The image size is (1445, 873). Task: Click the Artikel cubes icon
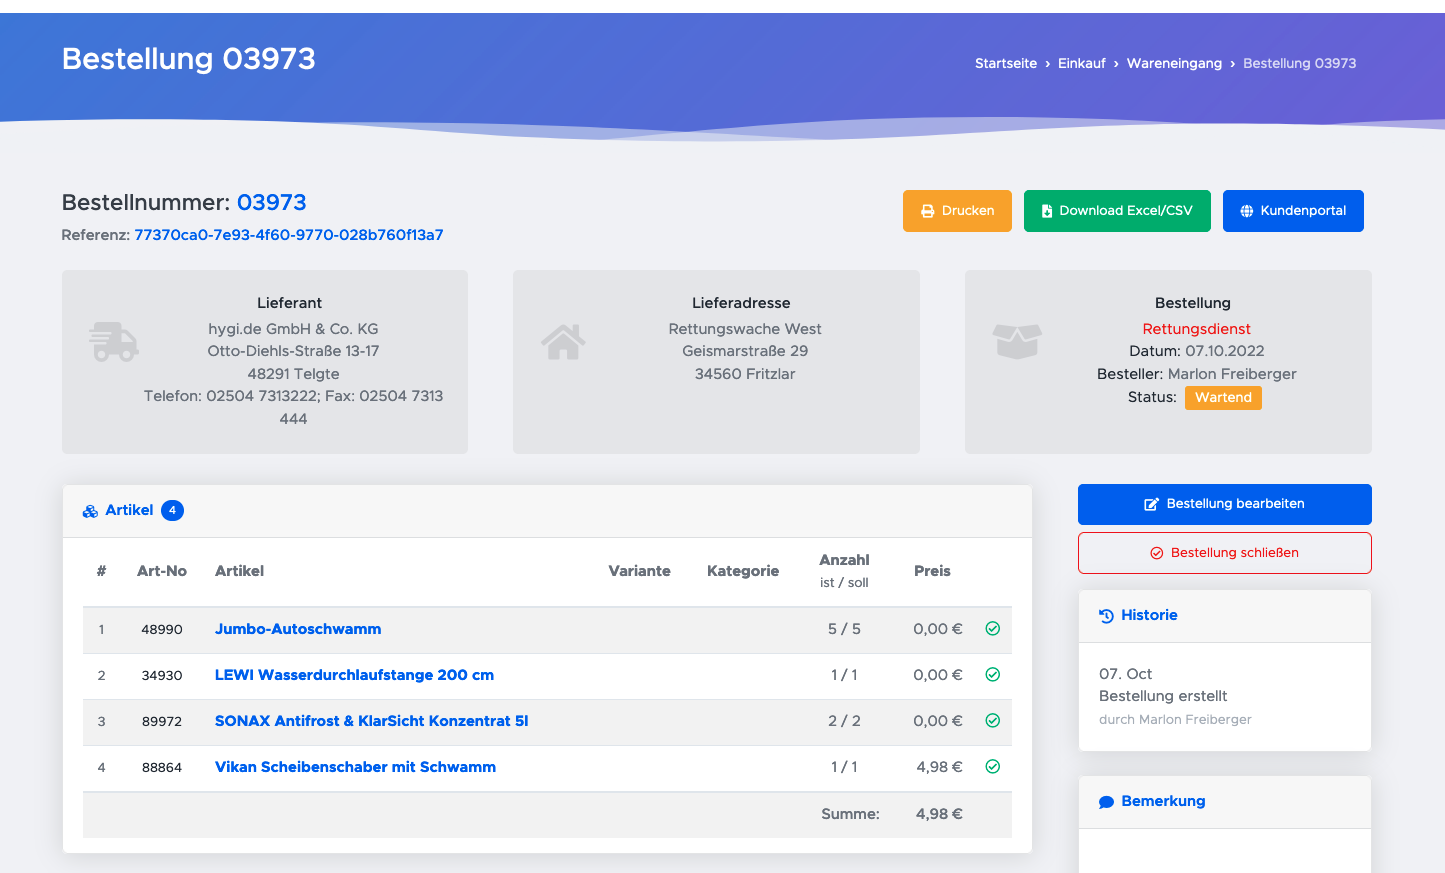[90, 511]
